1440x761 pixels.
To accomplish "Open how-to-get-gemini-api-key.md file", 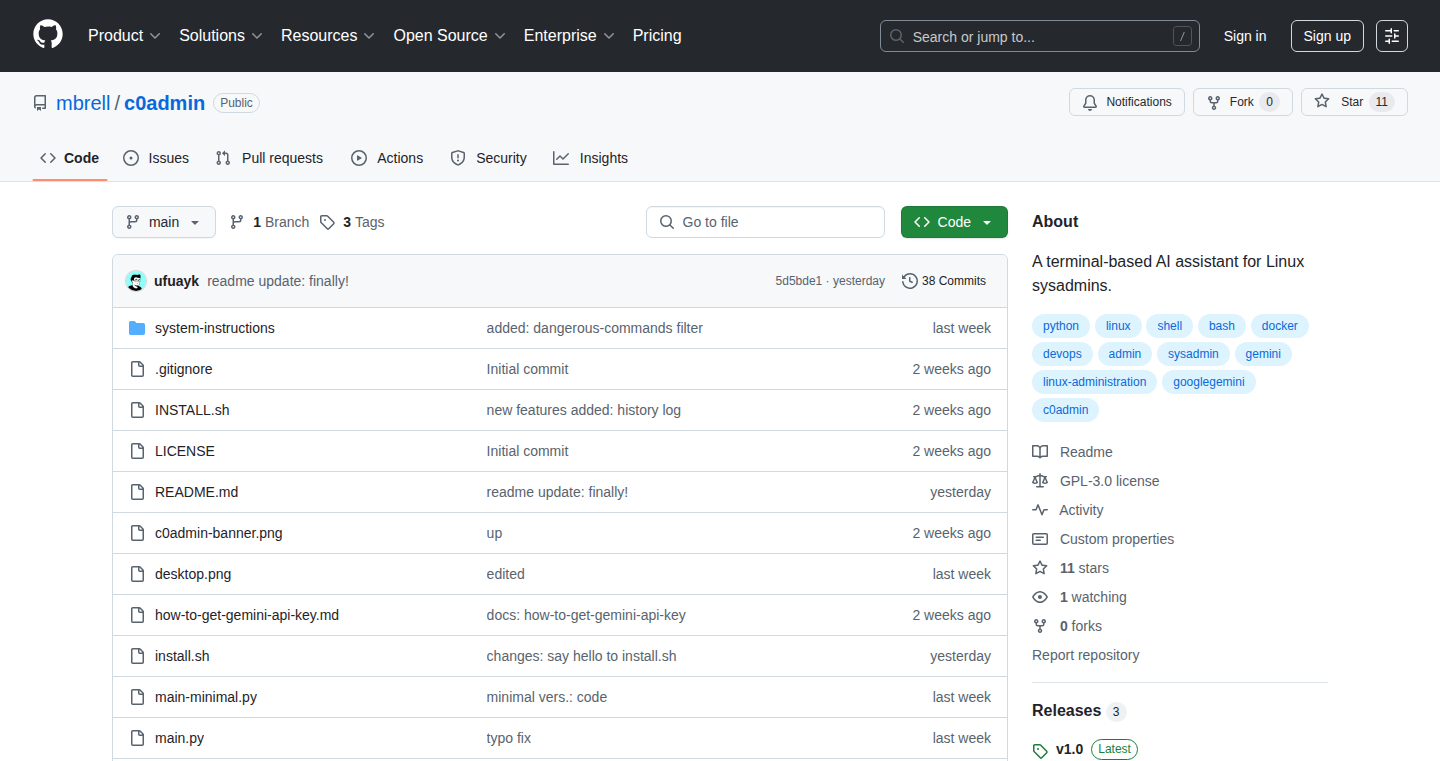I will coord(247,615).
